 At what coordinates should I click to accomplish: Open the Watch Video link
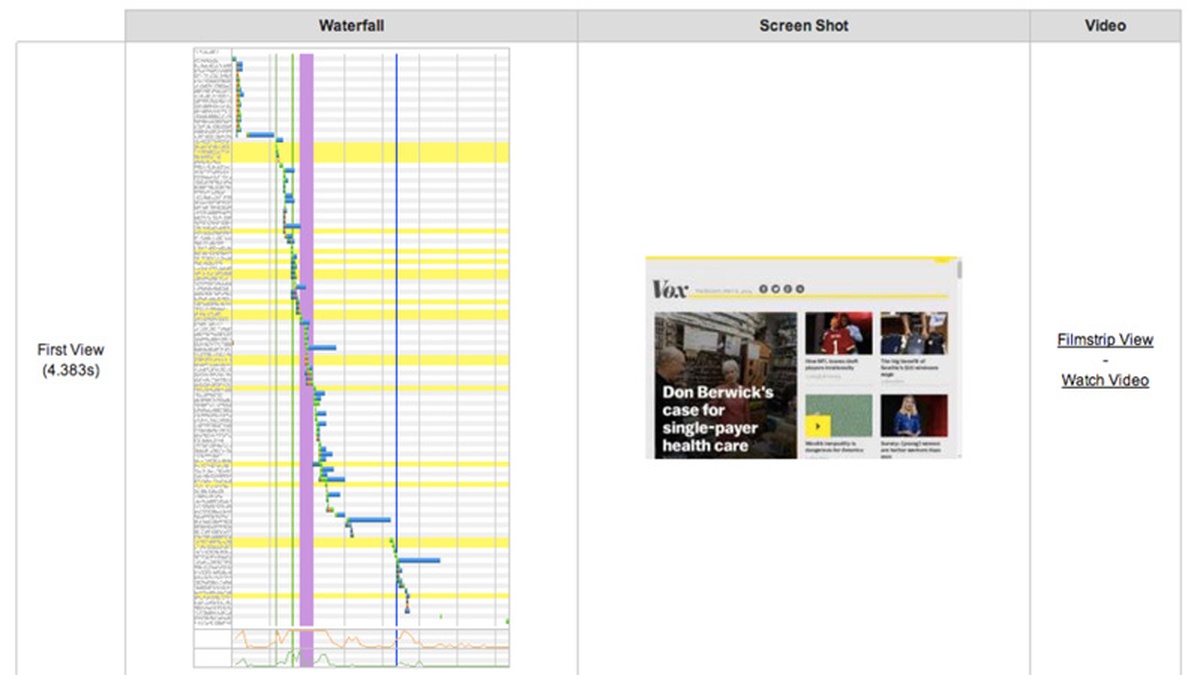tap(1105, 380)
